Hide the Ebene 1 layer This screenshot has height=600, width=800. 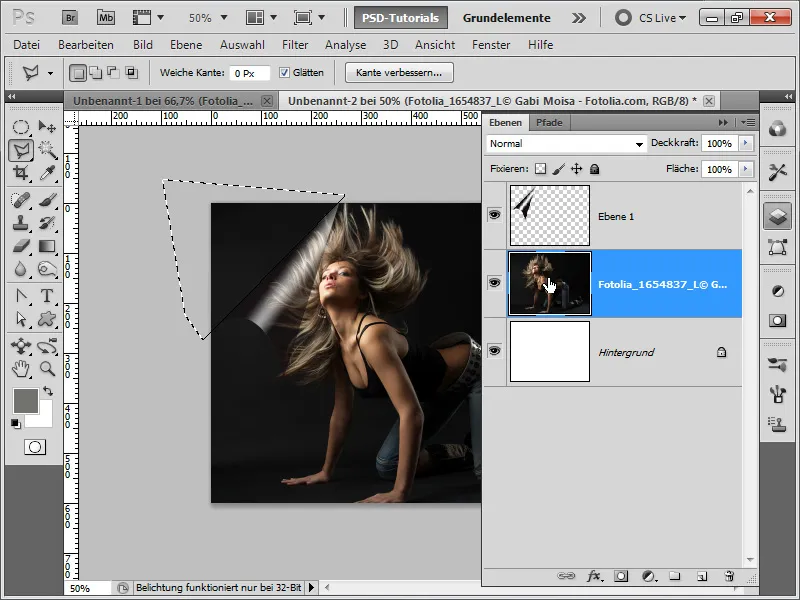pyautogui.click(x=494, y=215)
